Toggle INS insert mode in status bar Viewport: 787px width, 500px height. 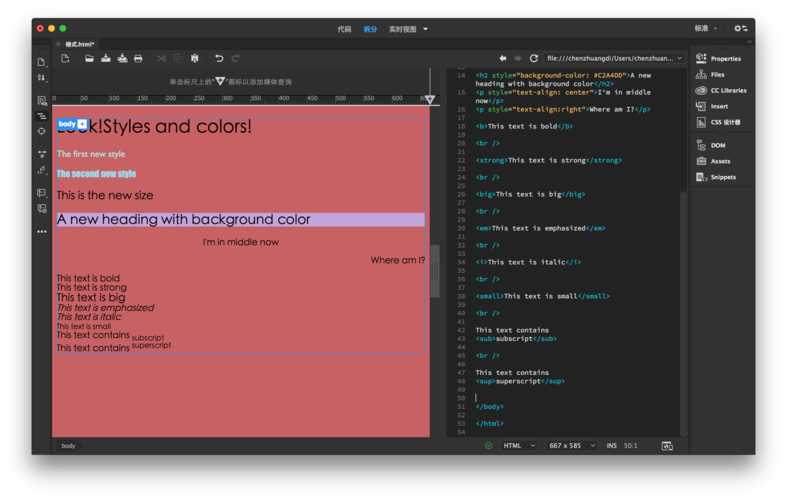tap(611, 446)
